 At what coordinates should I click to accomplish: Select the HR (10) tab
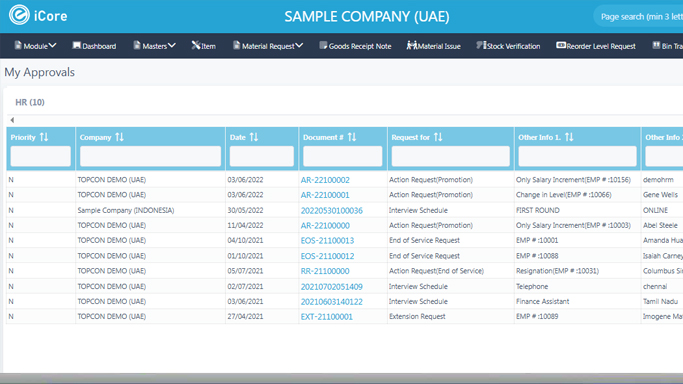(30, 102)
